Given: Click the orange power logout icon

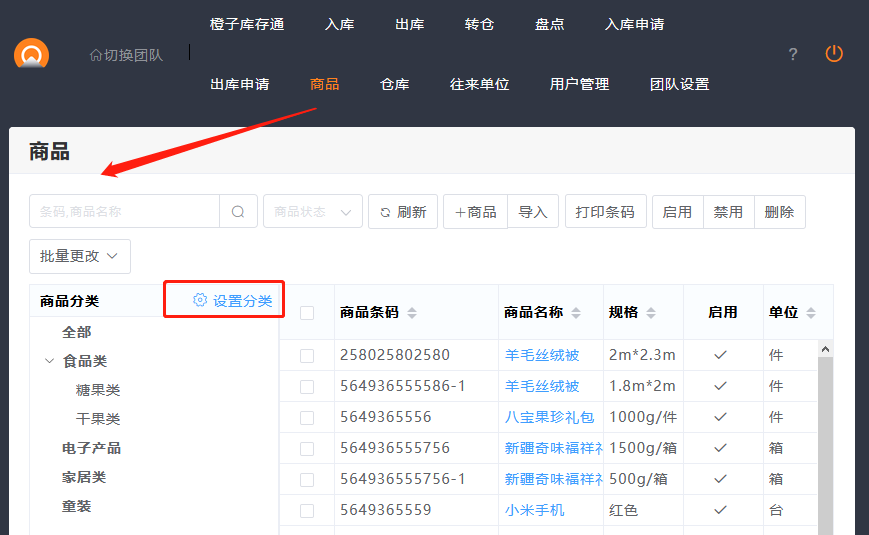Looking at the screenshot, I should (x=834, y=54).
